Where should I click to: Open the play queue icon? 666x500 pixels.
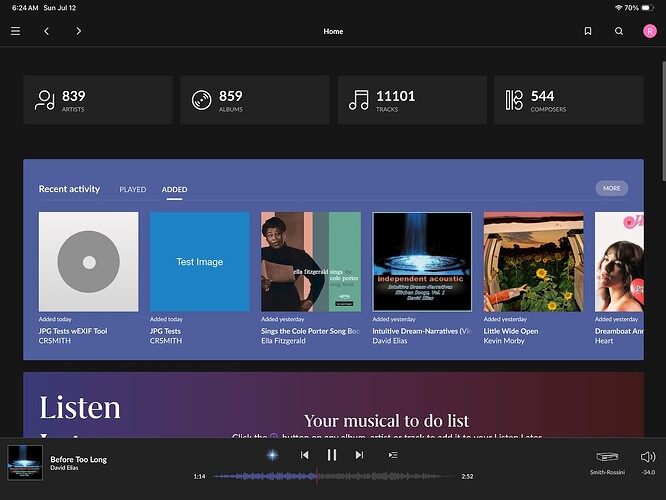[x=393, y=455]
